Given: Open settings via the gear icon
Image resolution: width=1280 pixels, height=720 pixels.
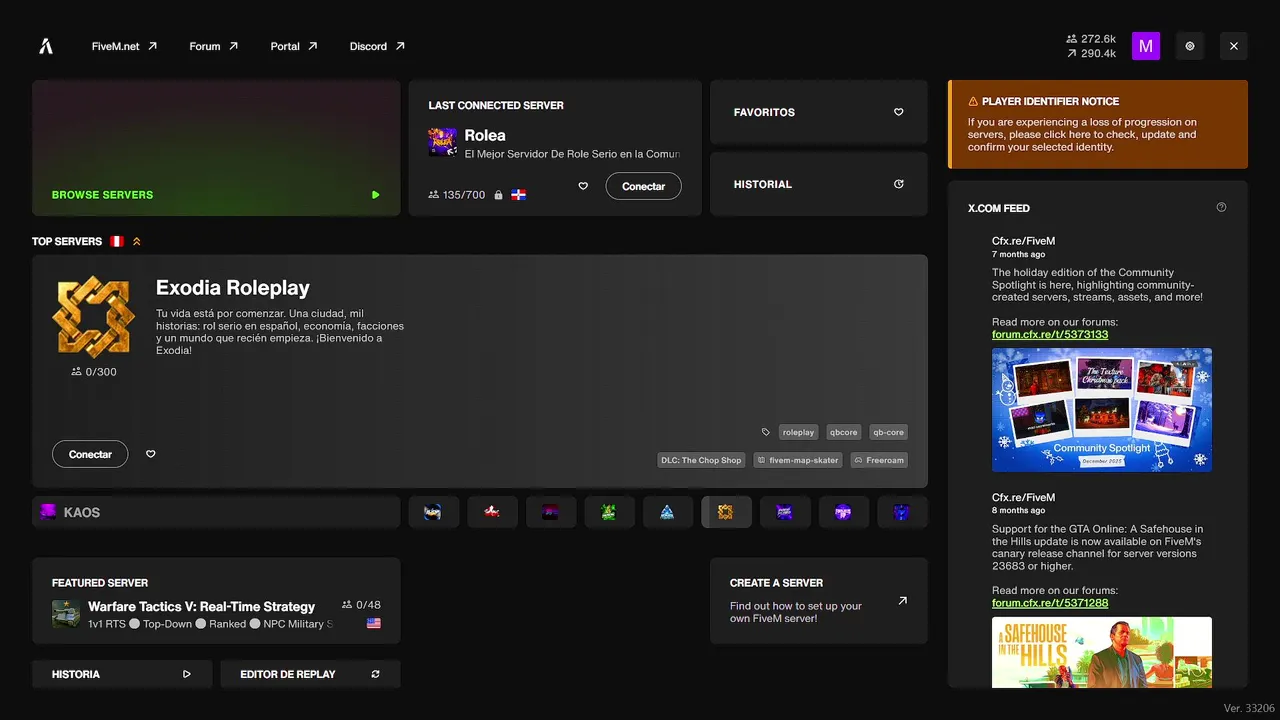Looking at the screenshot, I should tap(1190, 46).
